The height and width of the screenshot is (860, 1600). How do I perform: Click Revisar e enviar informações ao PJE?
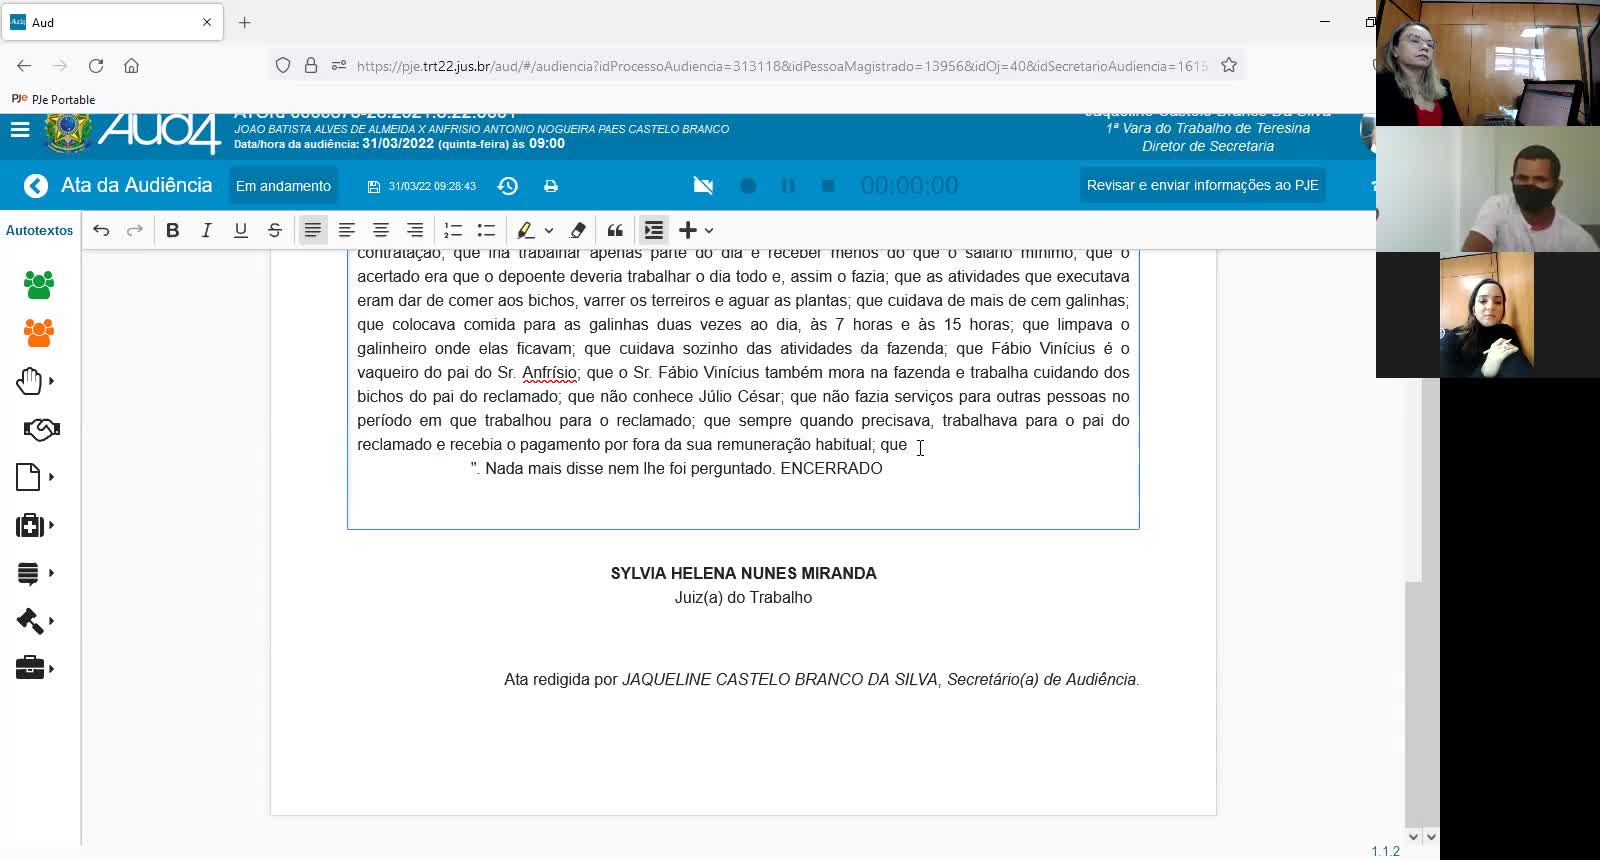pos(1202,185)
